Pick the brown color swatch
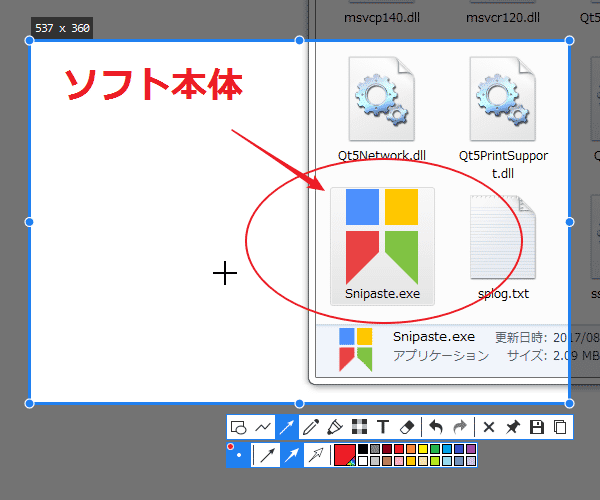Viewport: 600px width, 500px height. point(387,461)
